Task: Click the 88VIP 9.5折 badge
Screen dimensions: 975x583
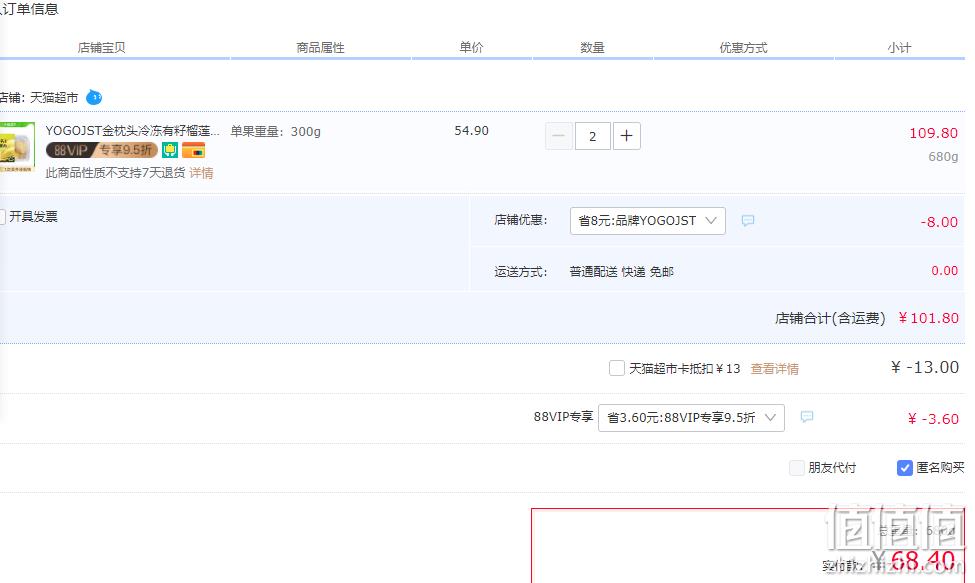Action: point(101,150)
